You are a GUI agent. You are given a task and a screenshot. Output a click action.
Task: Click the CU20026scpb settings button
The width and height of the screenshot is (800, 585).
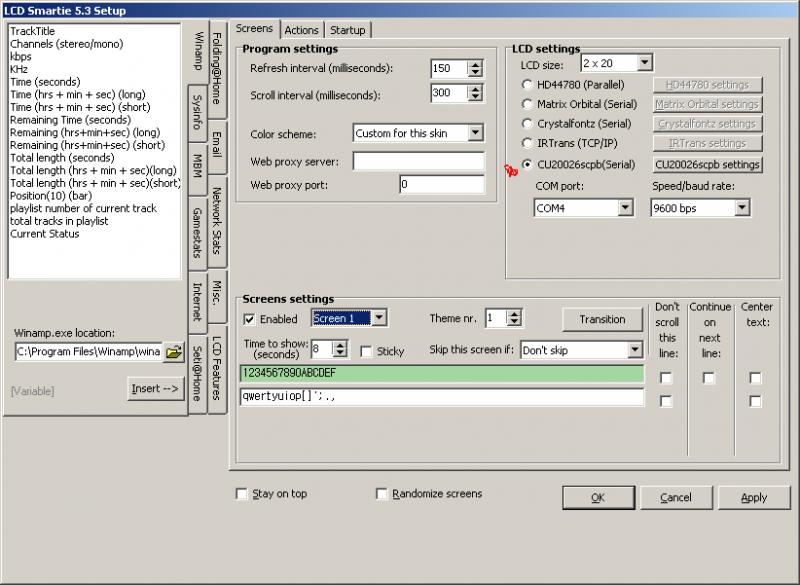[x=707, y=165]
